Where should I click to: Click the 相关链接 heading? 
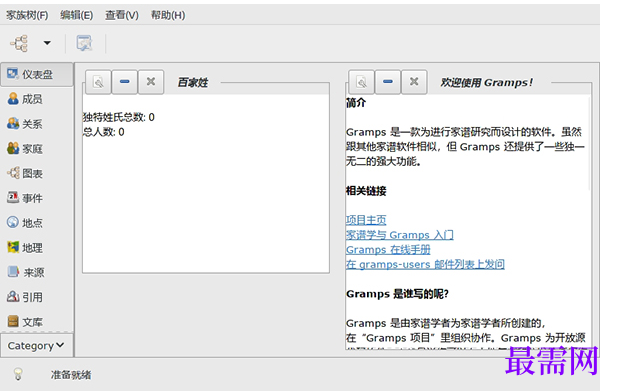(366, 191)
